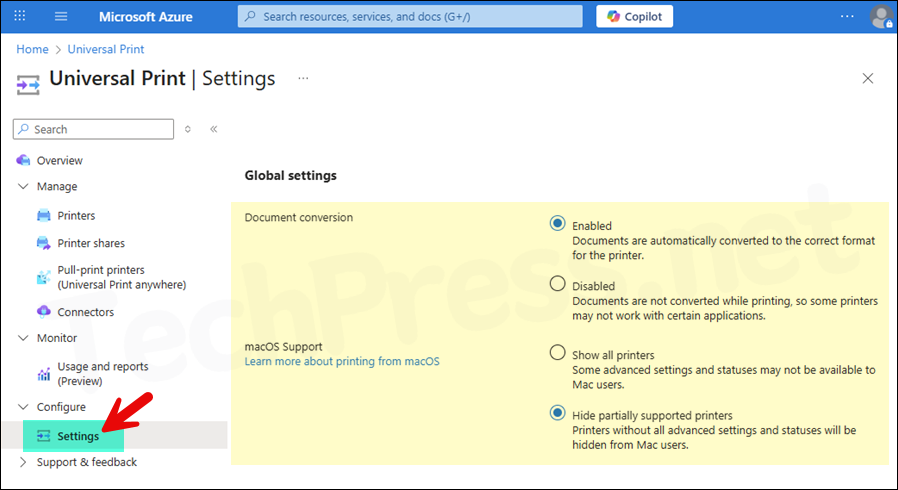Image resolution: width=898 pixels, height=490 pixels.
Task: Open the Connectors menu item
Action: [85, 312]
